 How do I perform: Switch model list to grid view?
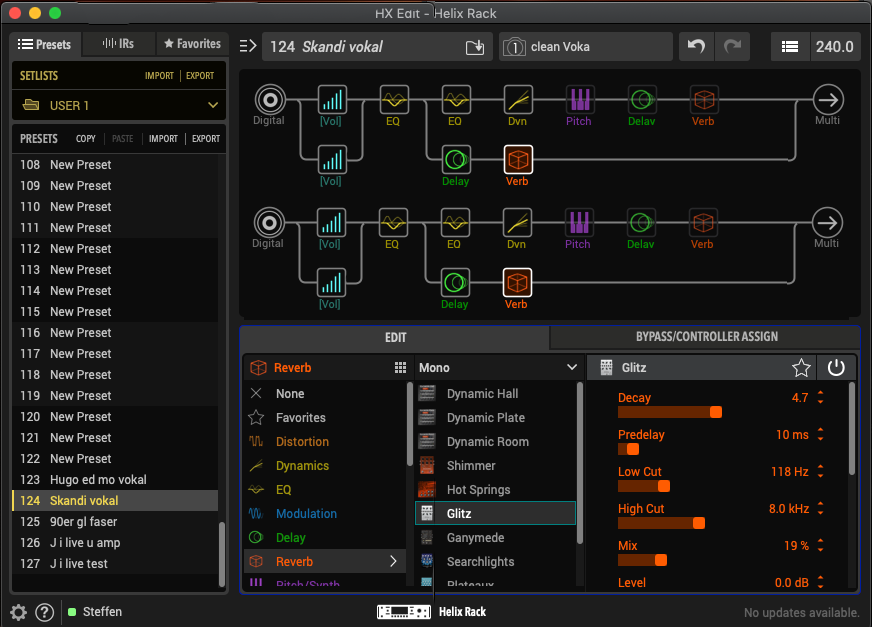(400, 367)
